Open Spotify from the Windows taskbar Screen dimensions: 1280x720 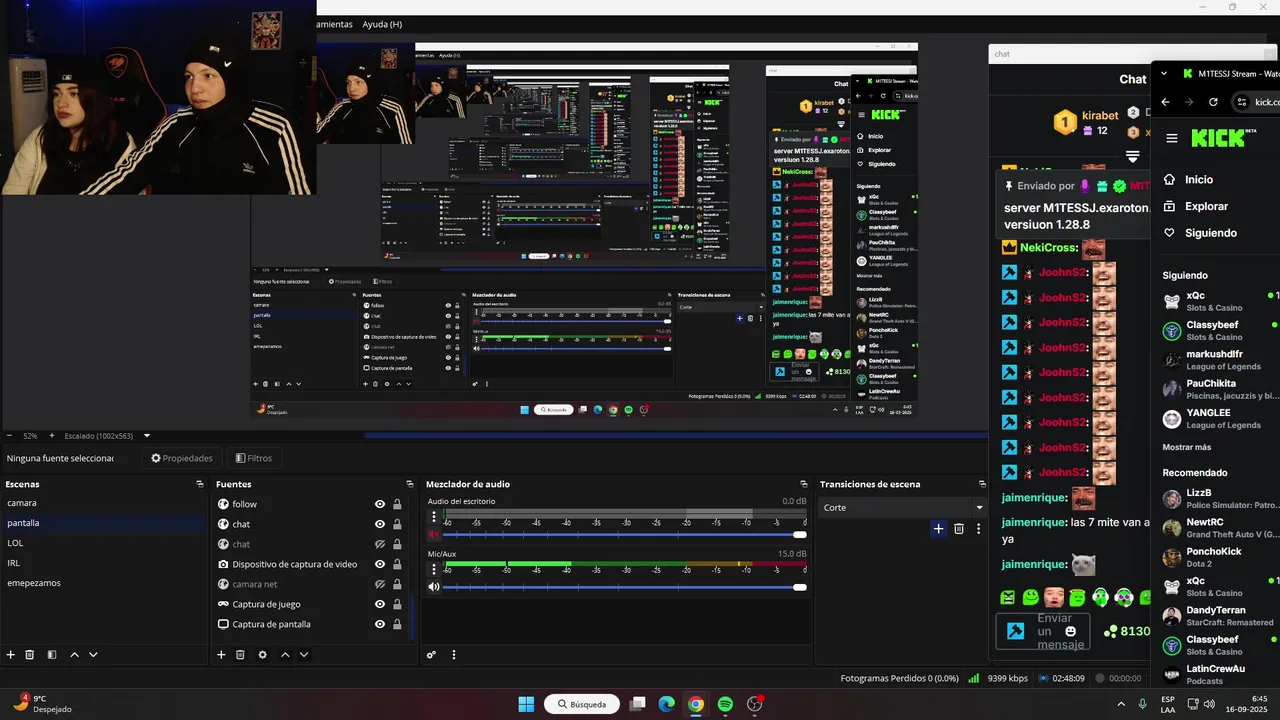pyautogui.click(x=725, y=704)
